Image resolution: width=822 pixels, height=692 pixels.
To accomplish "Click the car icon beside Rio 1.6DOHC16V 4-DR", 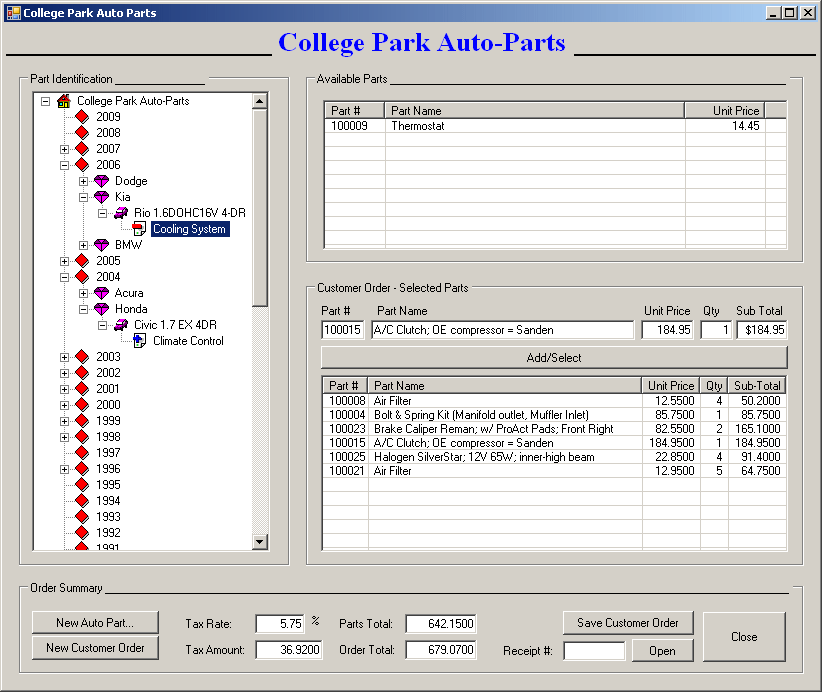I will [x=121, y=213].
